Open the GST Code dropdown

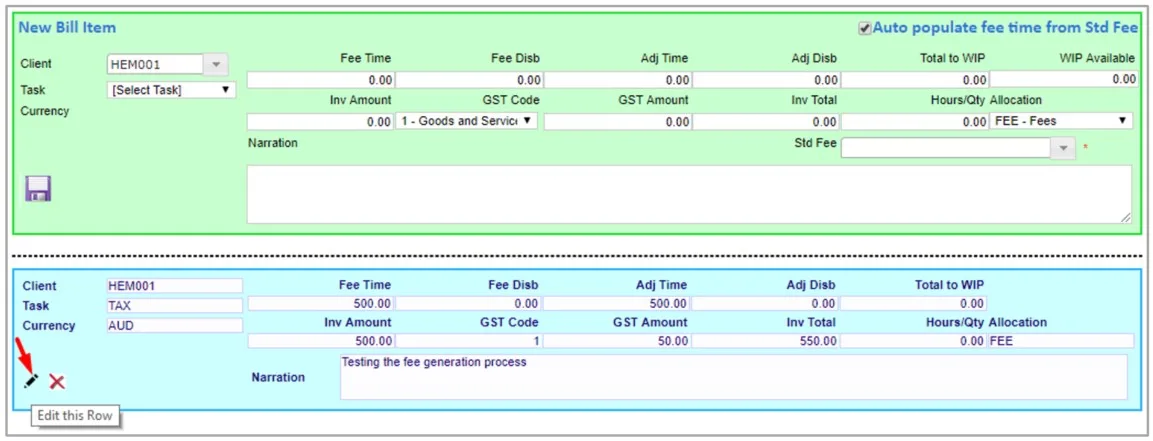(466, 121)
